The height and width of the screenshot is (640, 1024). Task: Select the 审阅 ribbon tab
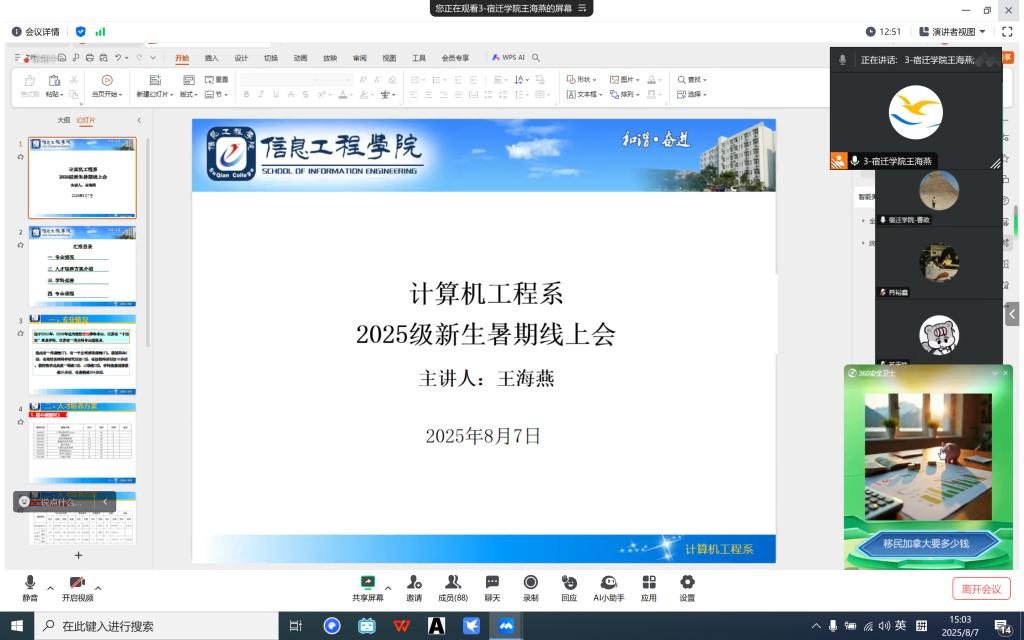[359, 58]
